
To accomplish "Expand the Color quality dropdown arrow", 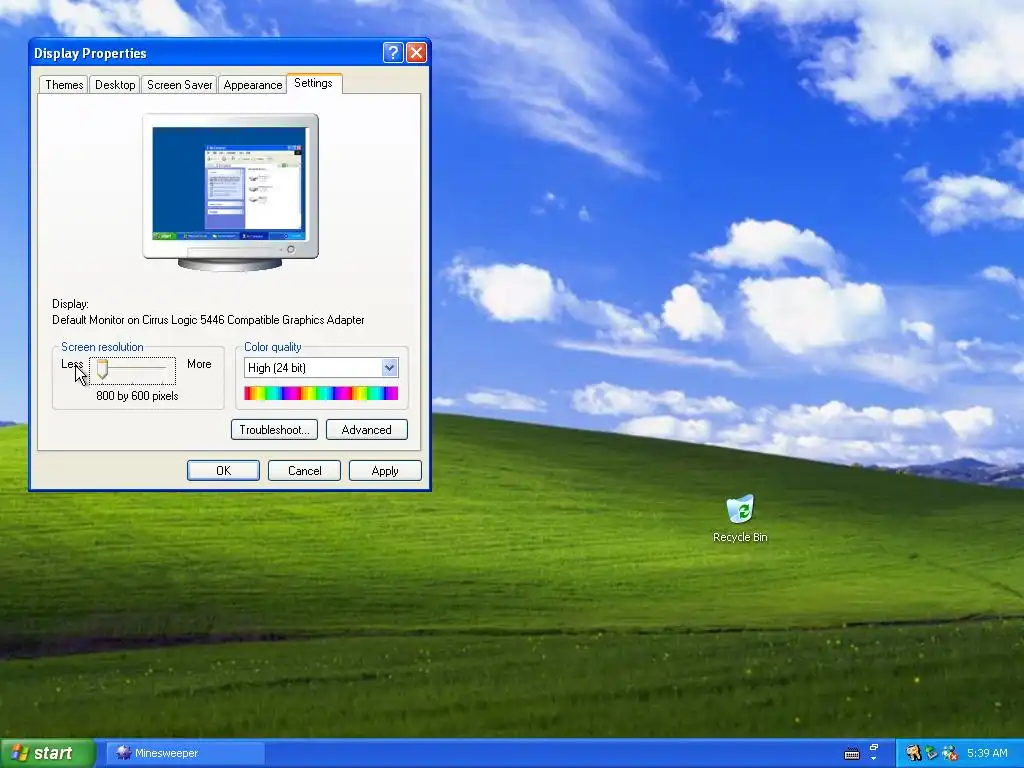I will tap(389, 368).
